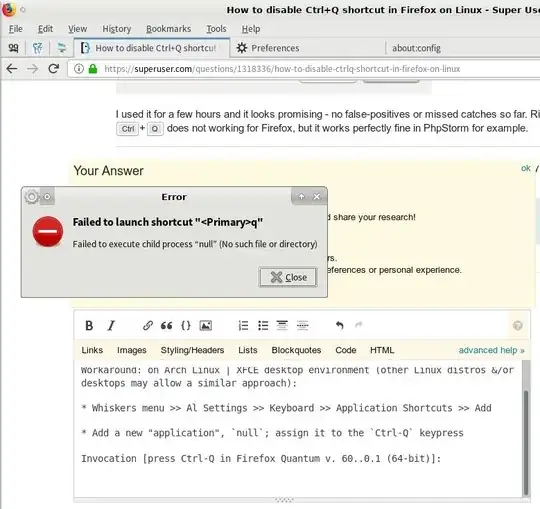Click the editor resize grip handle

[284, 500]
